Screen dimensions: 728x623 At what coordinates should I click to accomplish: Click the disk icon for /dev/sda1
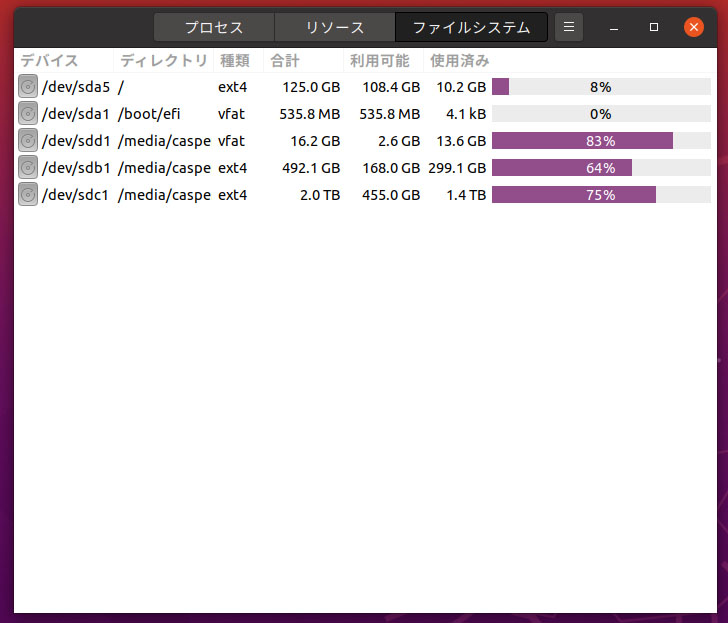pos(28,114)
